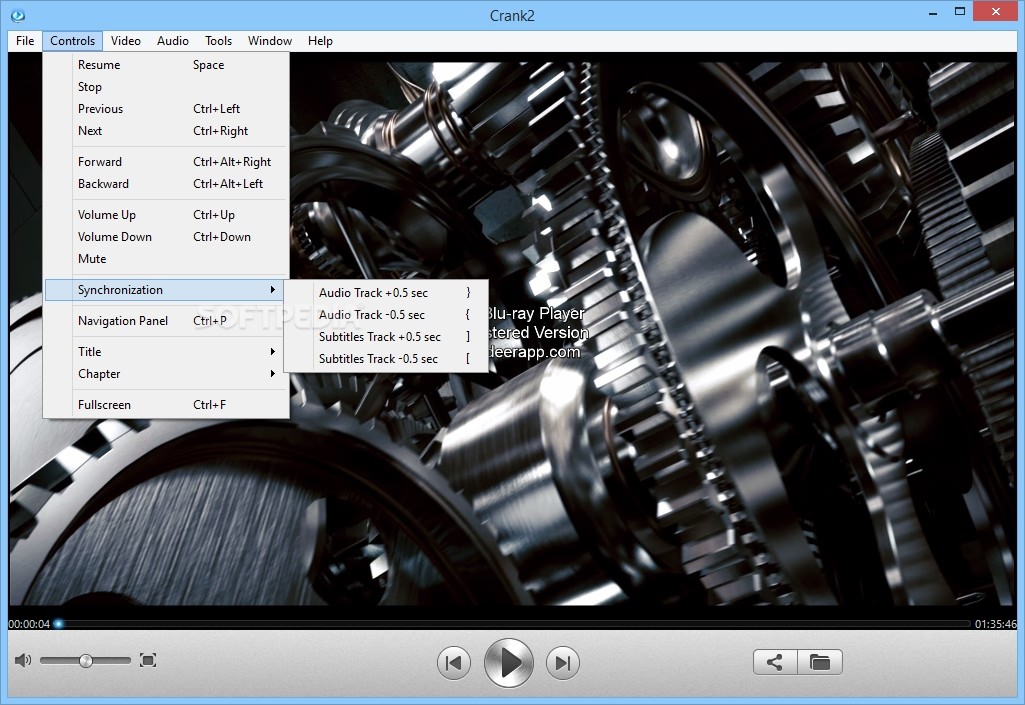
Task: Close the open Controls menu
Action: (x=72, y=41)
